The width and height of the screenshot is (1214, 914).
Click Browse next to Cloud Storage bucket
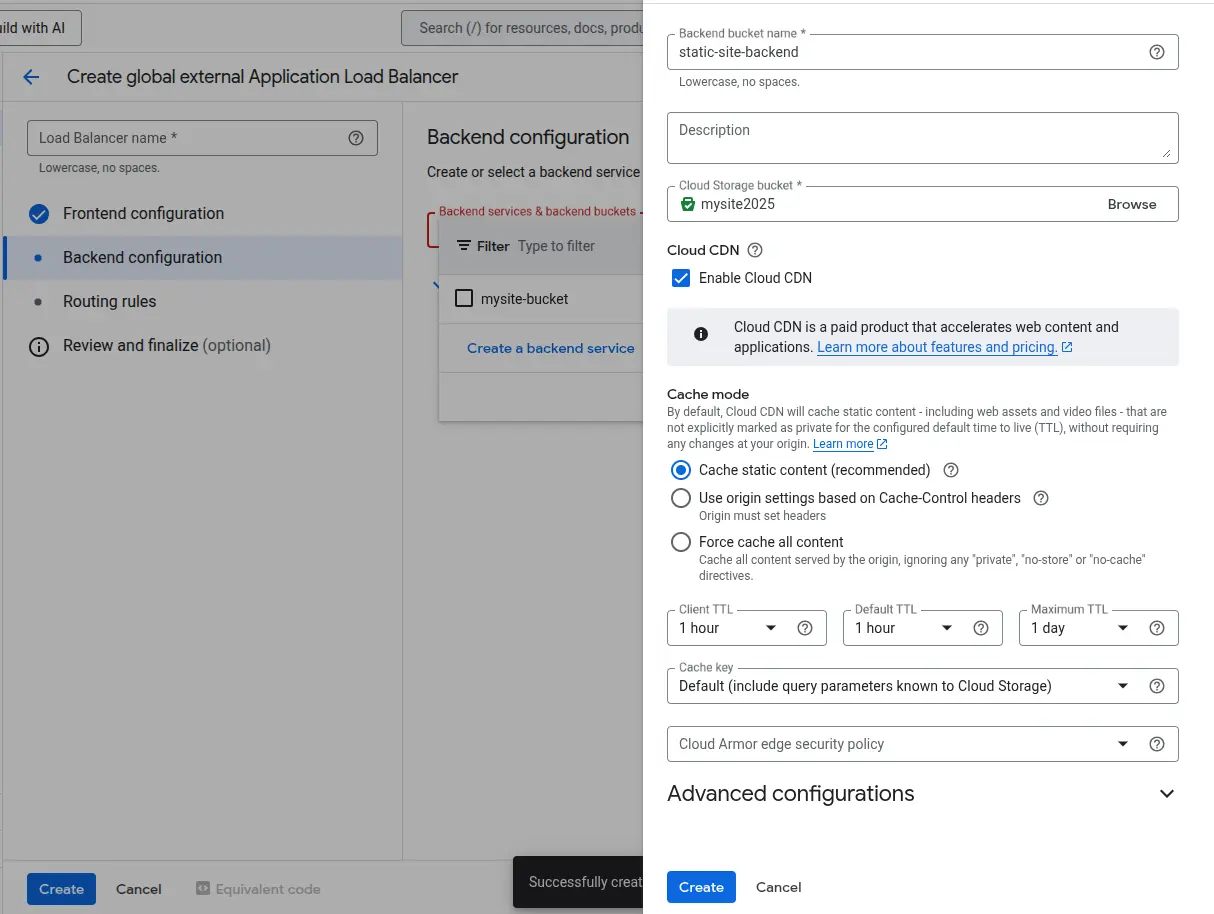coord(1131,203)
